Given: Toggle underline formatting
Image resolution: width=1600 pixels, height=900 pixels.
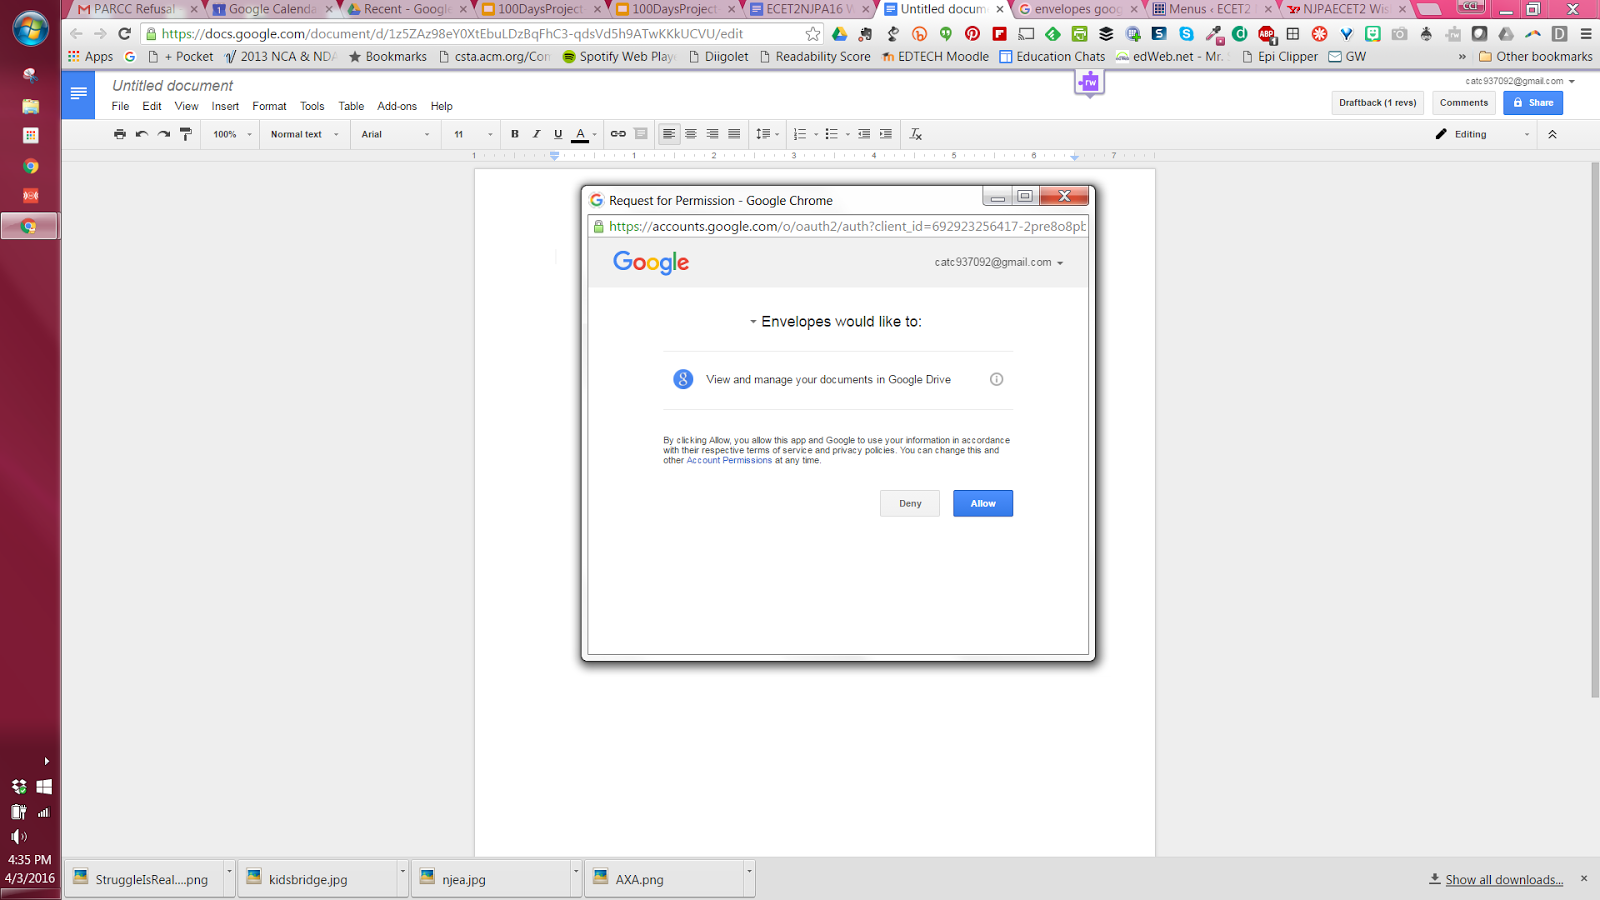Looking at the screenshot, I should (x=558, y=134).
